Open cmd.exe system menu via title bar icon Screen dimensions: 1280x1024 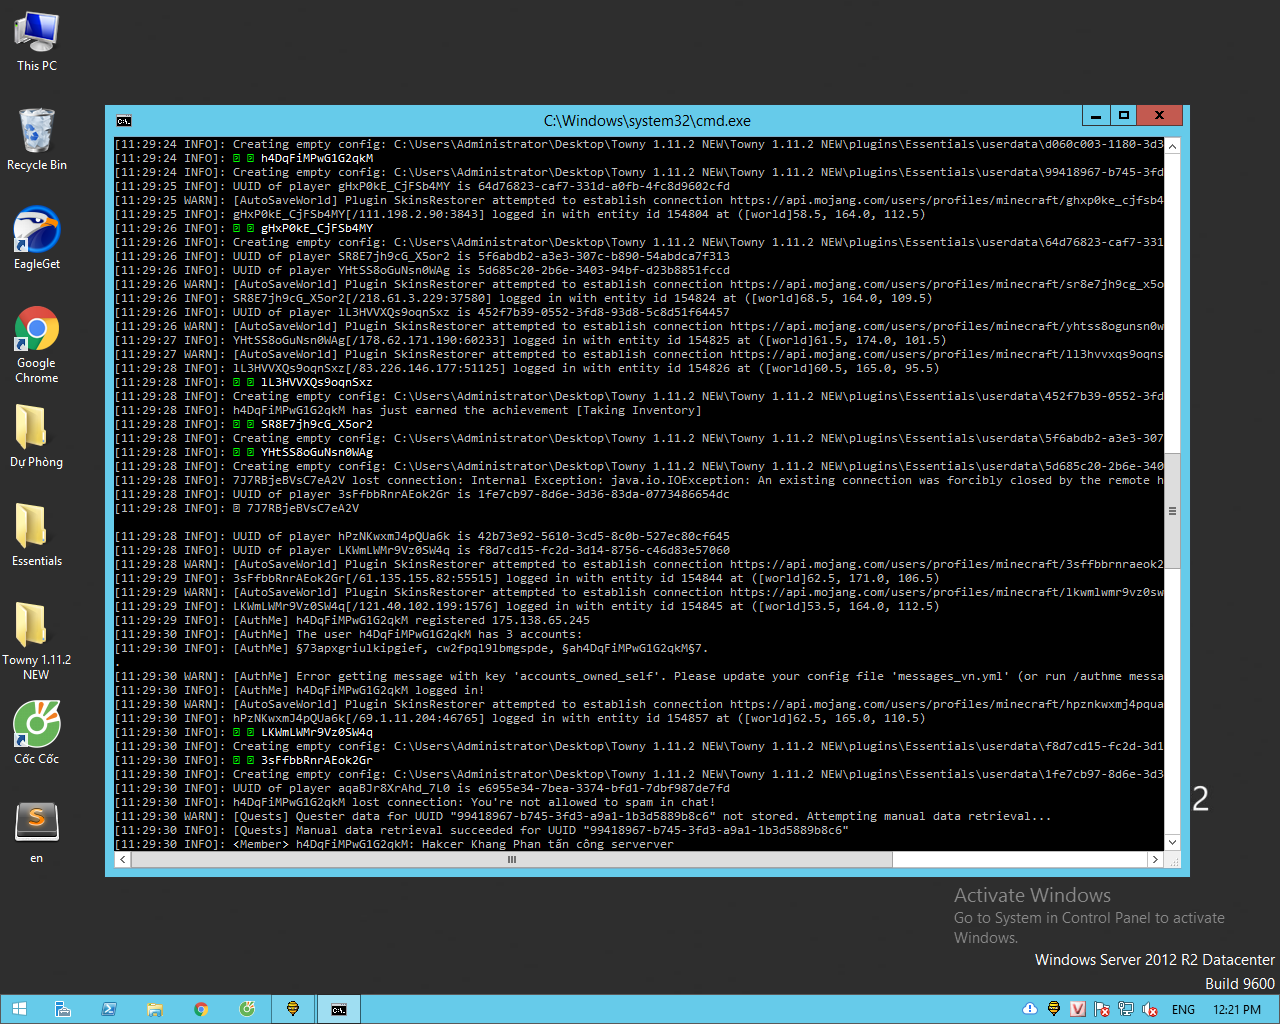point(124,120)
